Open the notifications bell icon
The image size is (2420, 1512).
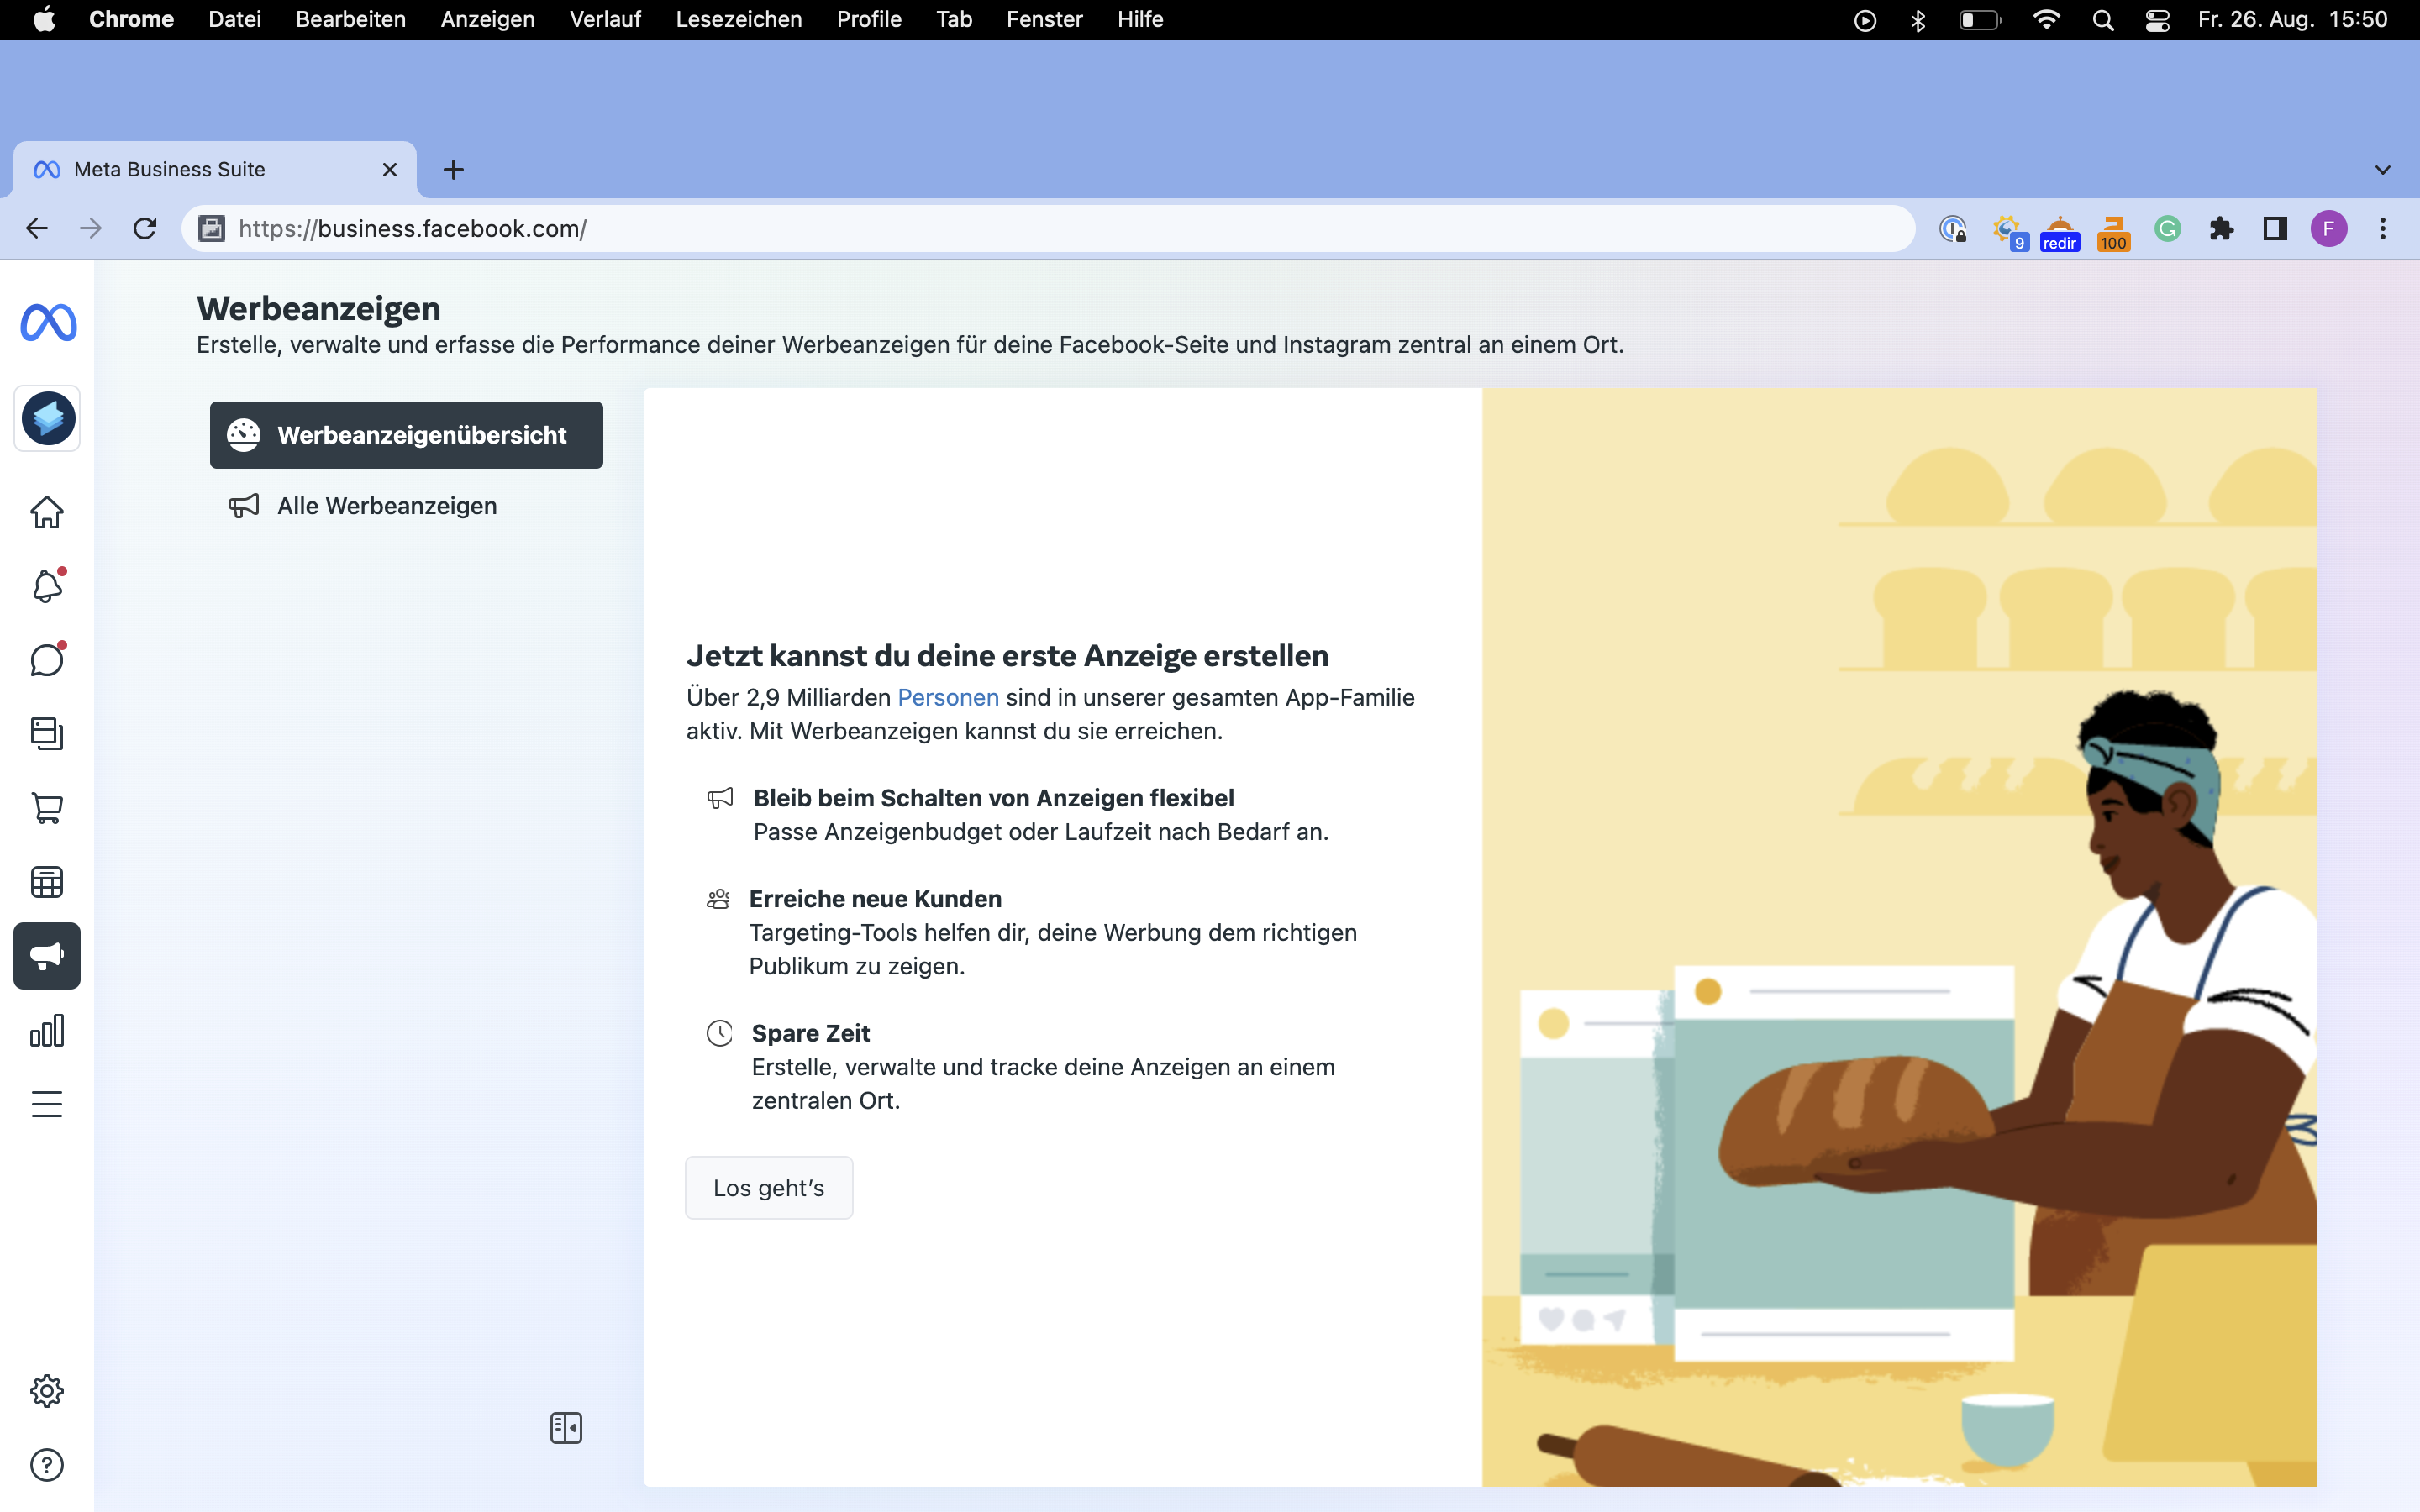(x=47, y=586)
